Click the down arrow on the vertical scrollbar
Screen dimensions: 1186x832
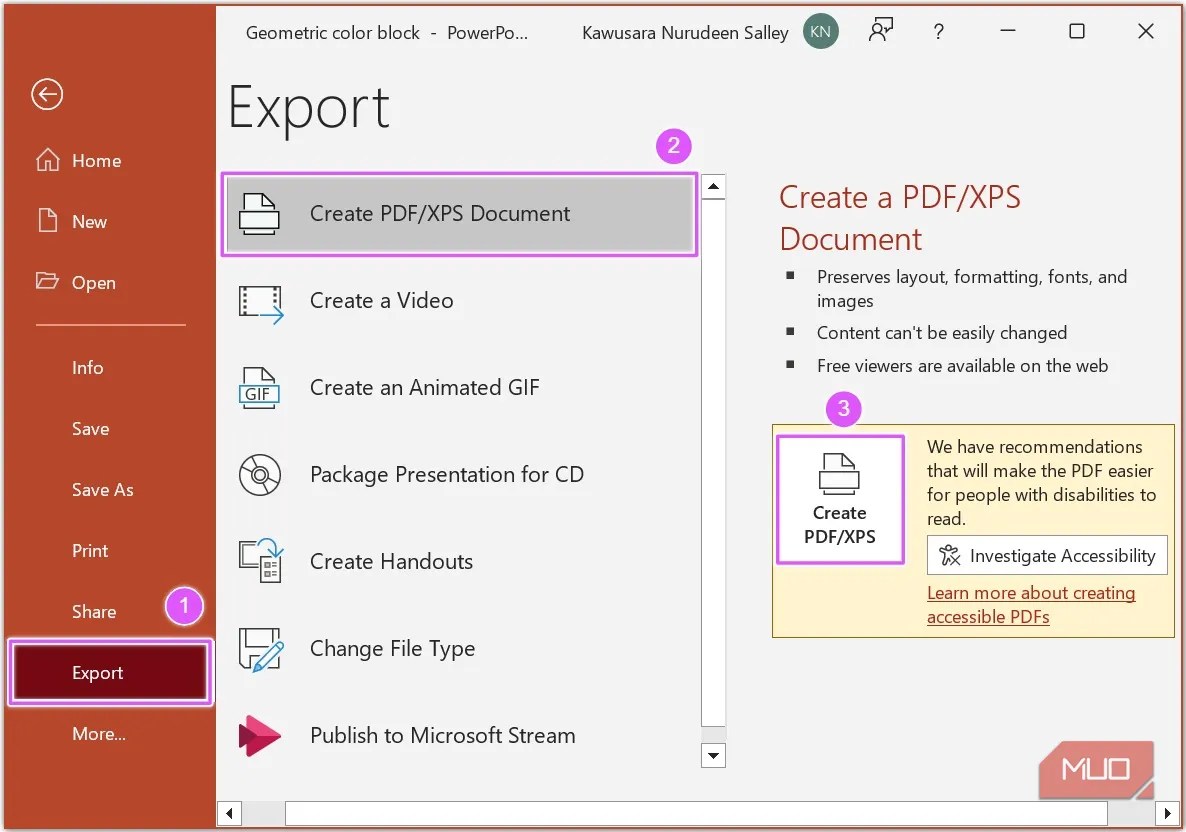(x=713, y=756)
